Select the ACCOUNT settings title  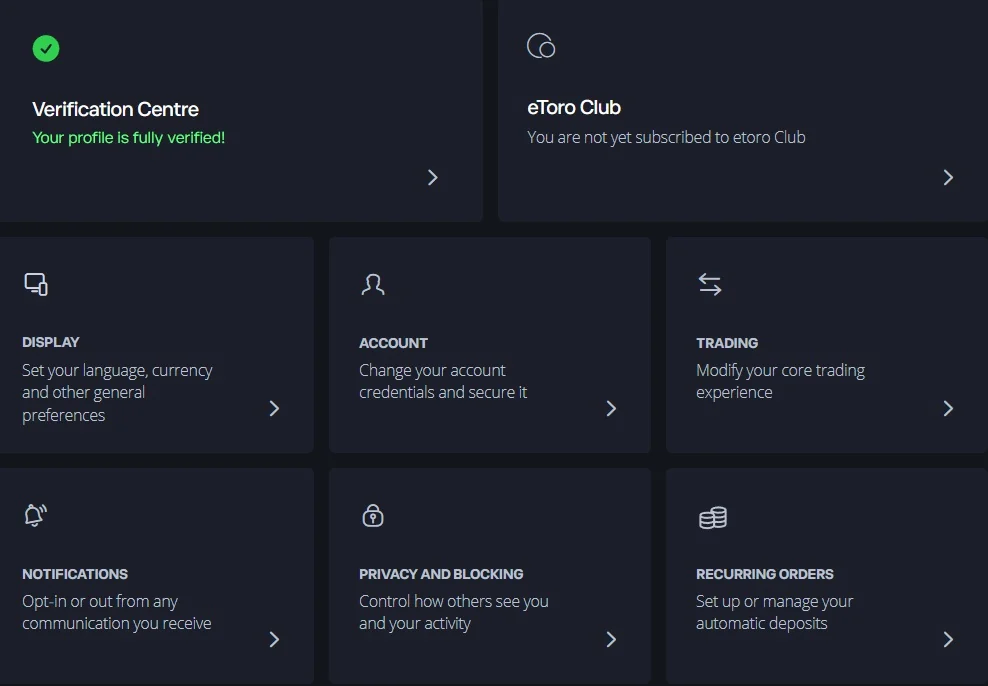point(393,343)
